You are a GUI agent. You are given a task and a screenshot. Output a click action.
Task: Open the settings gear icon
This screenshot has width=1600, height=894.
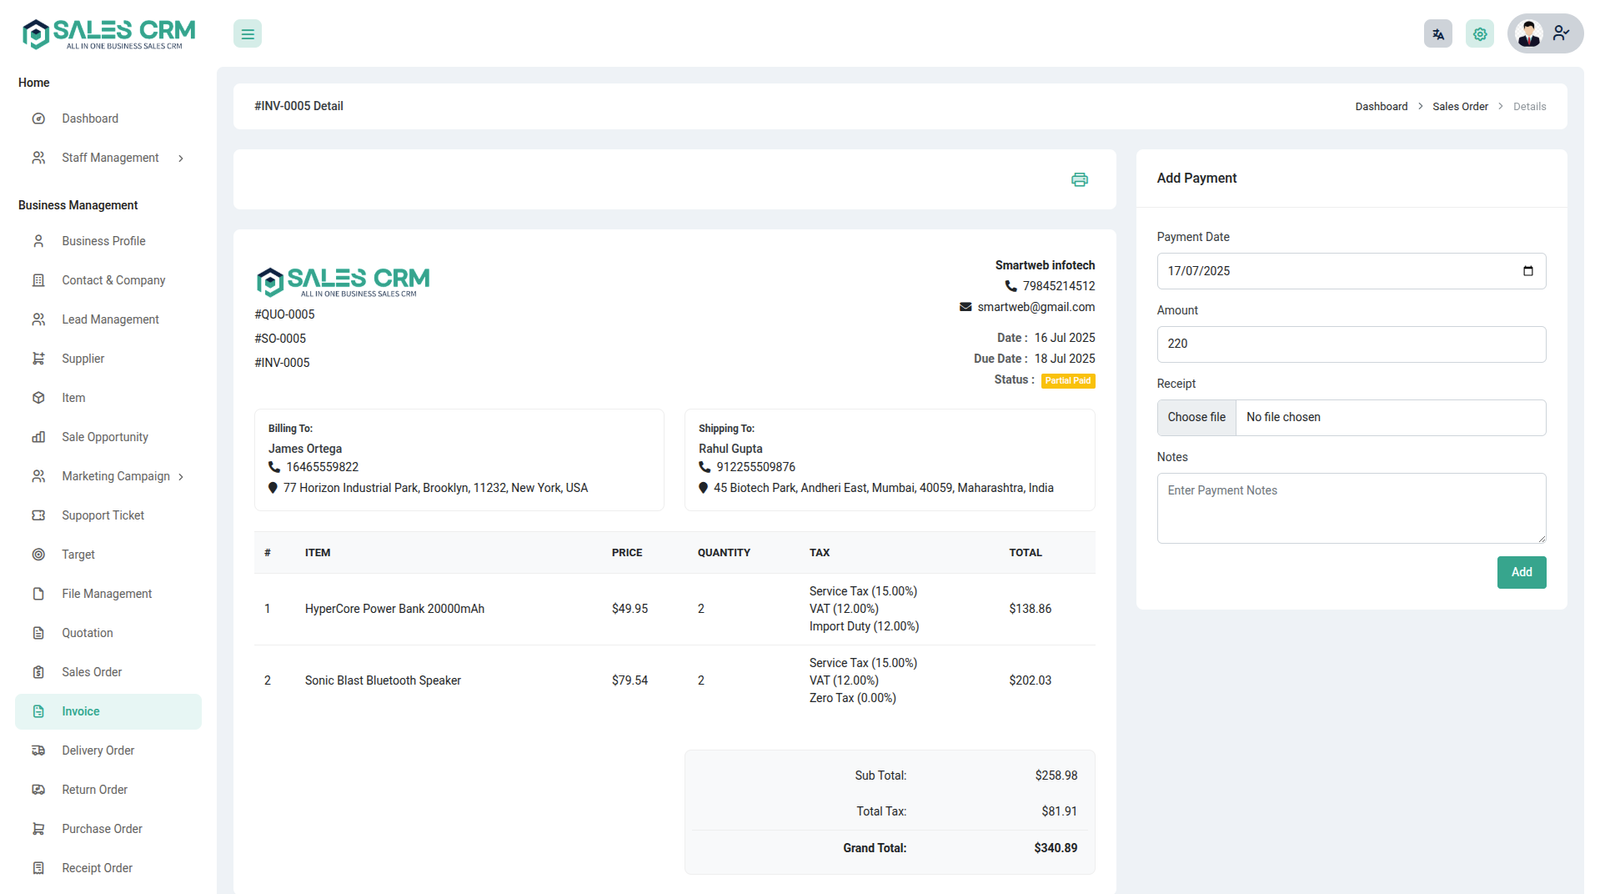coord(1479,34)
